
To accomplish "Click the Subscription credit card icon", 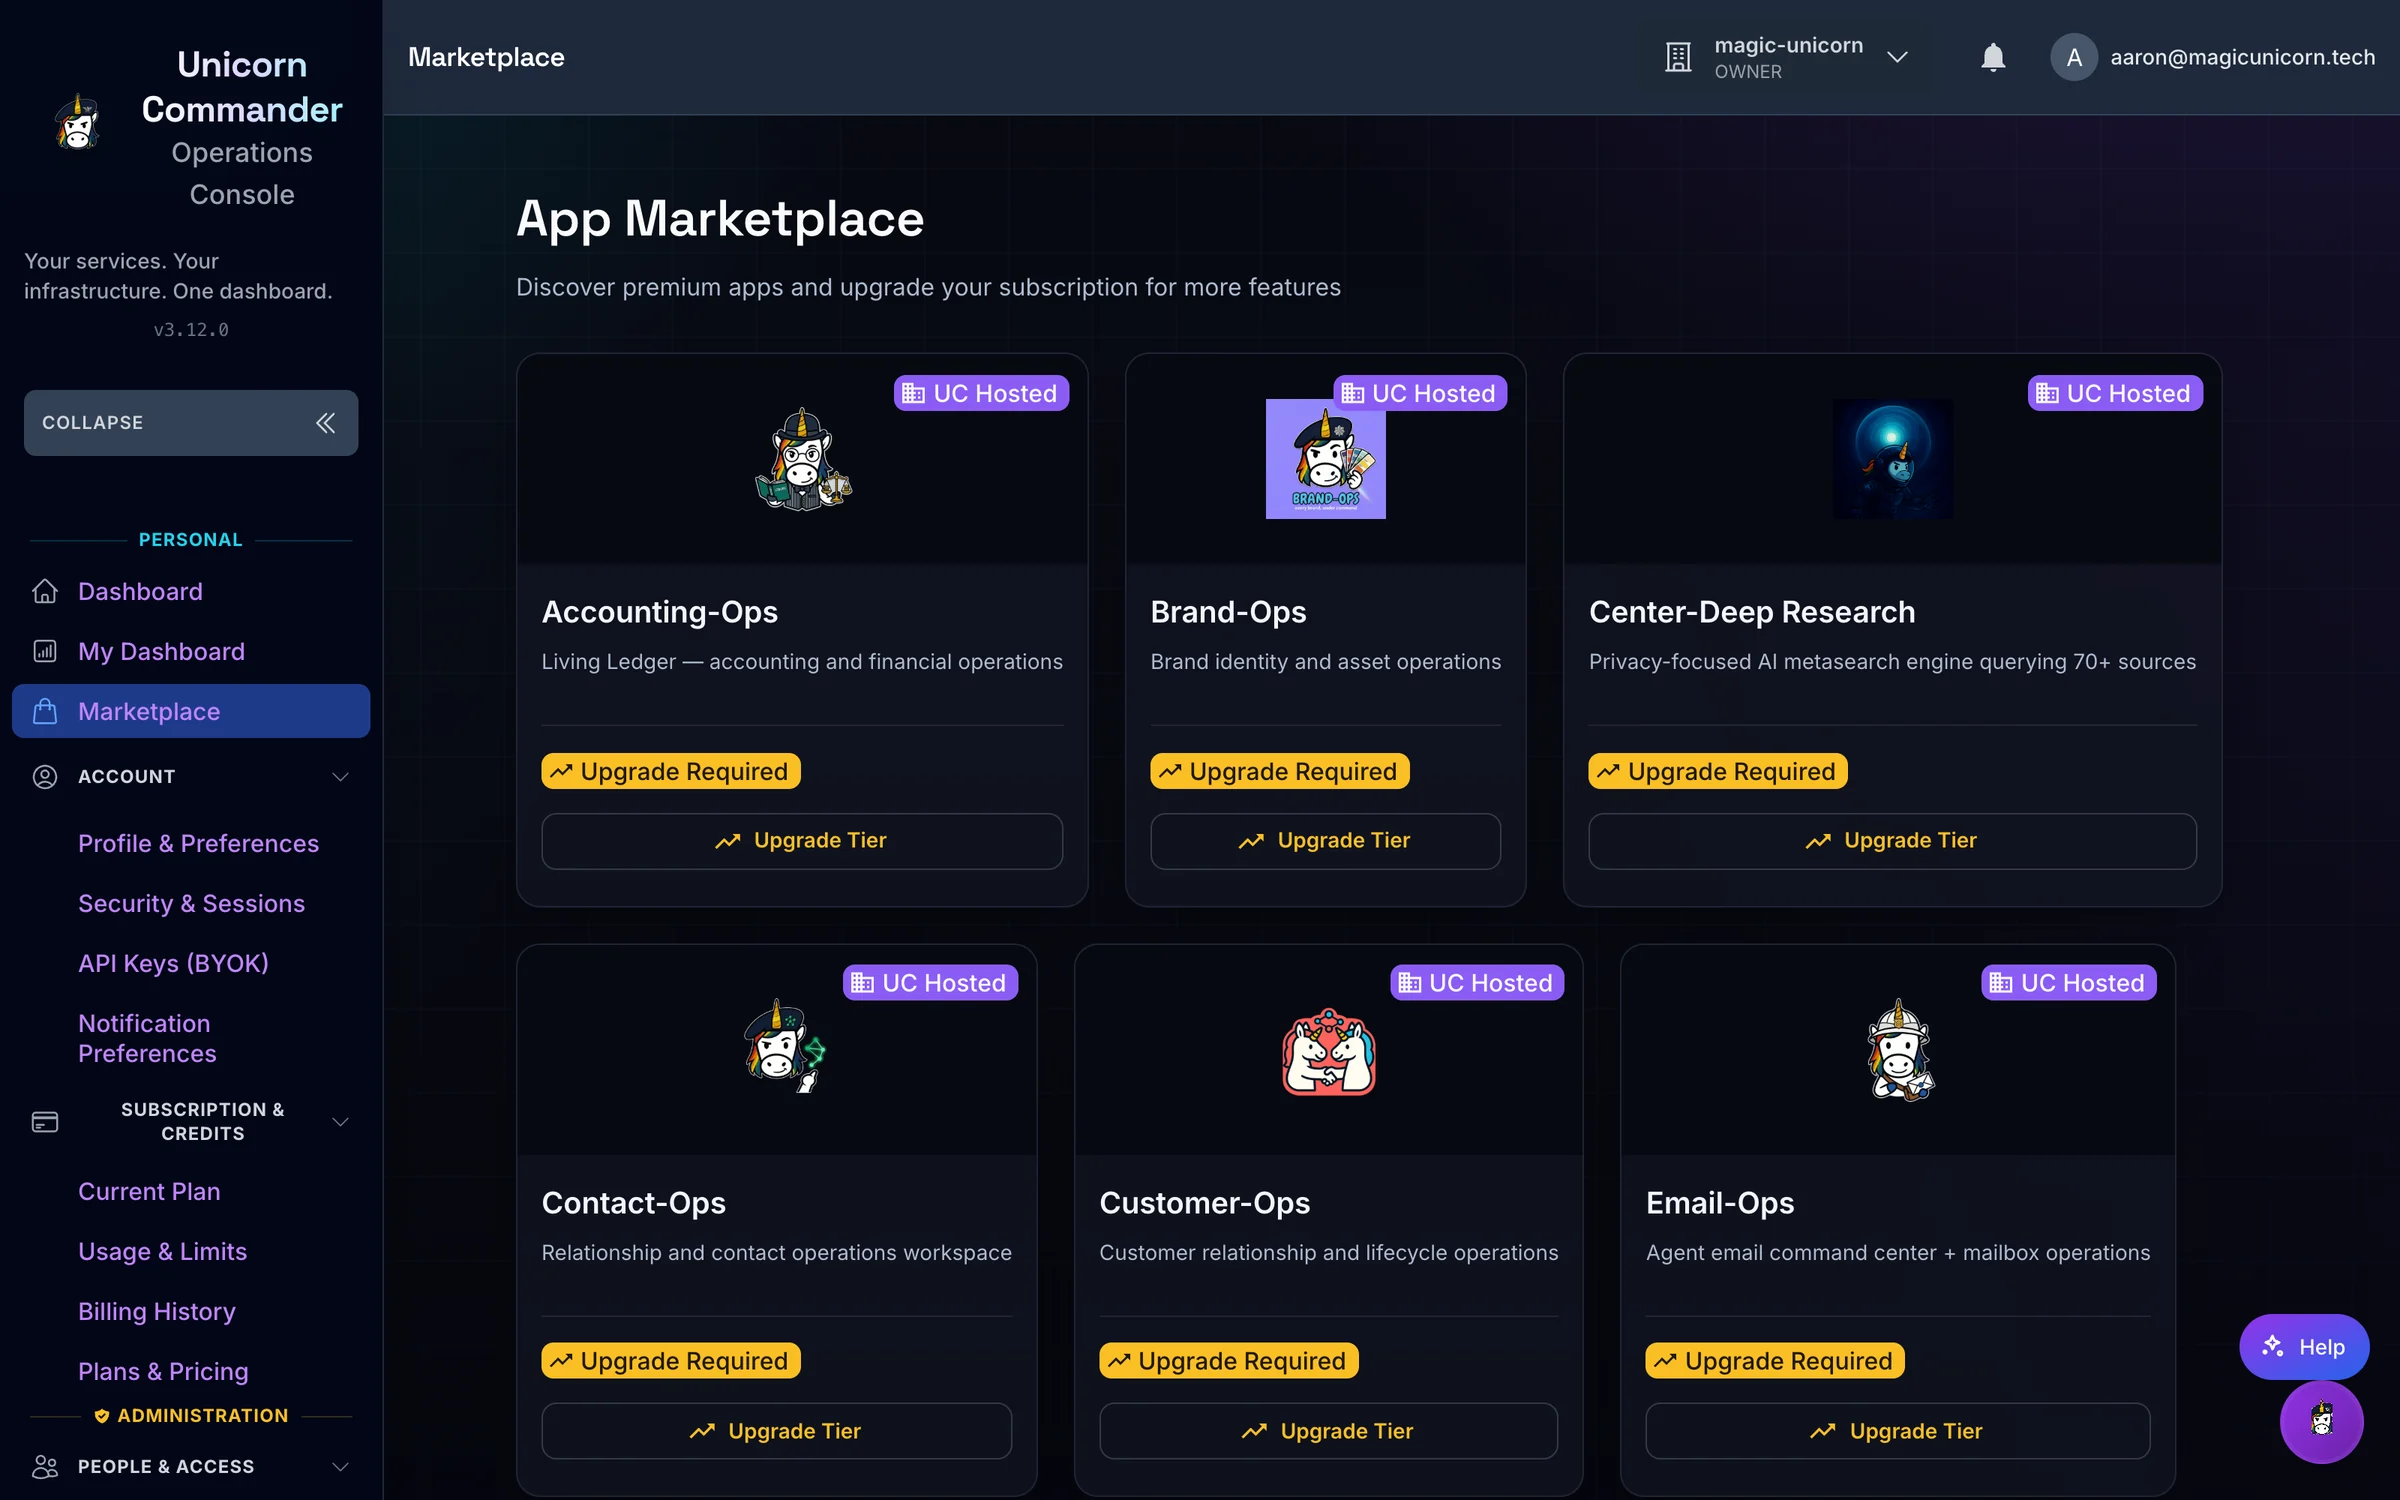I will pyautogui.click(x=45, y=1122).
